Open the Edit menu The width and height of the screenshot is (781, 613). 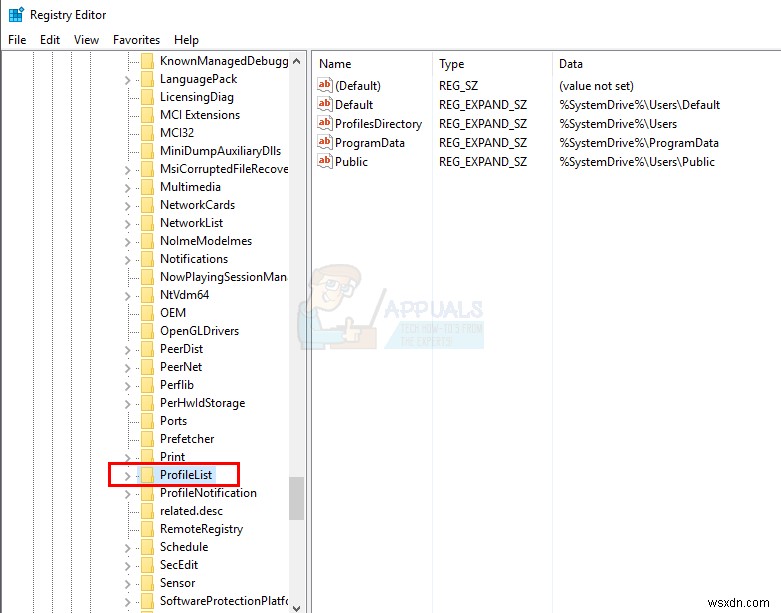point(50,40)
